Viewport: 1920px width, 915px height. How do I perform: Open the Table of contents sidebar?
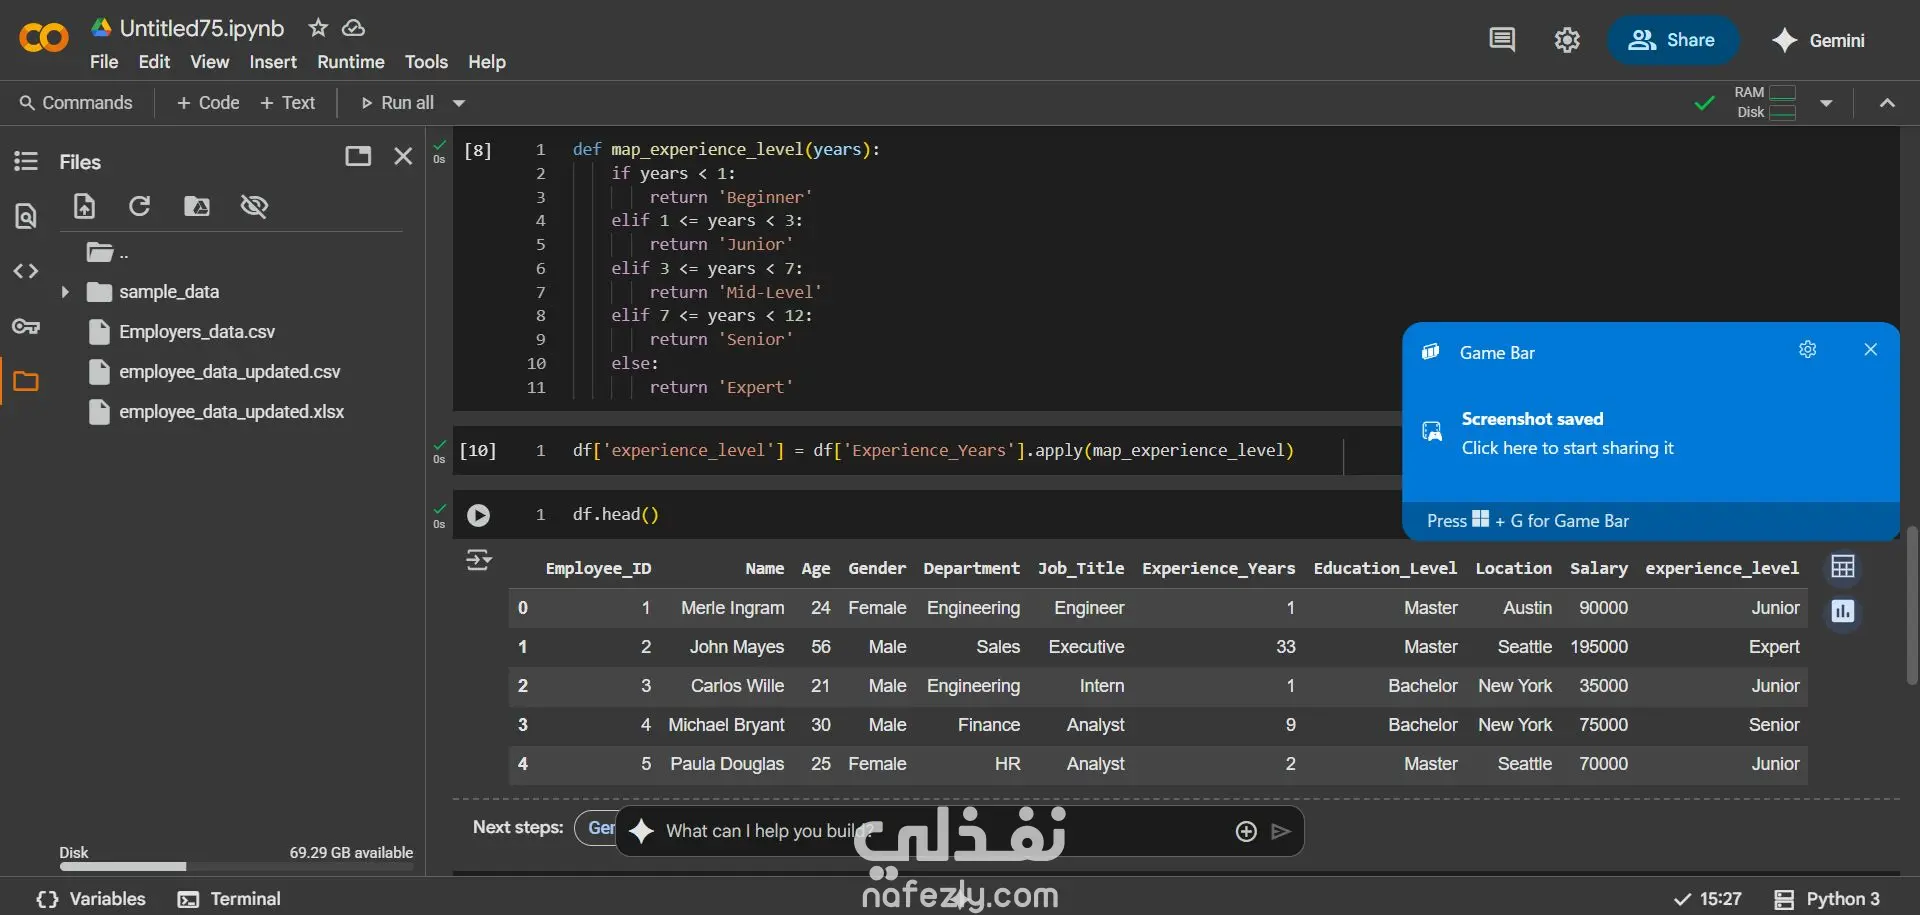[26, 161]
